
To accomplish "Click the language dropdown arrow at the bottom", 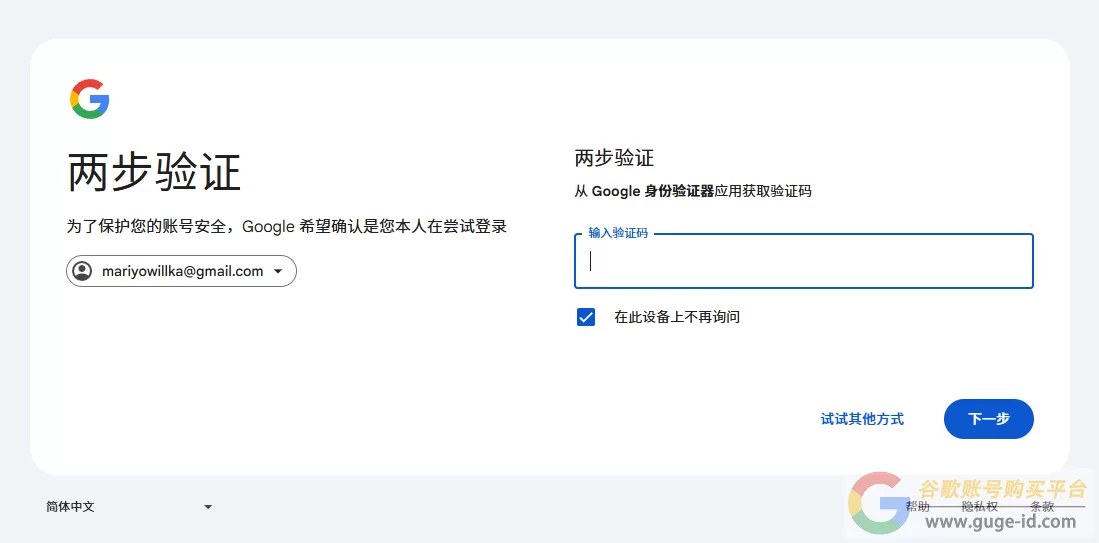I will [x=208, y=507].
